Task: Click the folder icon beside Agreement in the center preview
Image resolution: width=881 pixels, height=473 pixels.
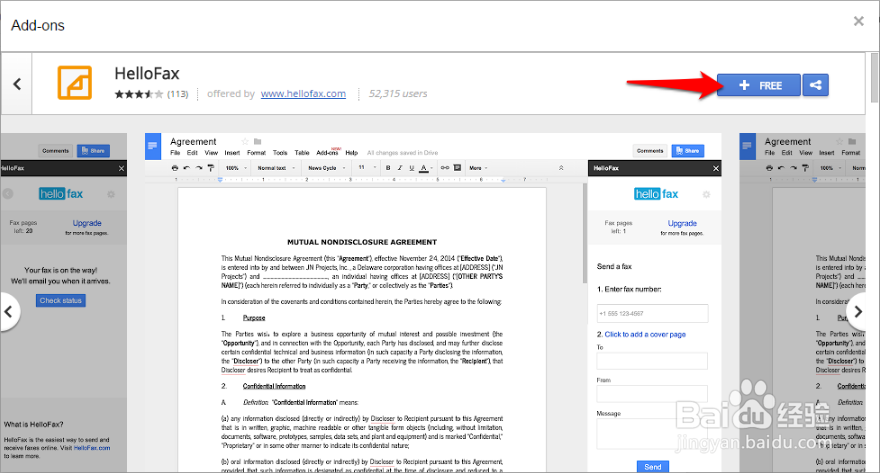Action: (x=257, y=142)
